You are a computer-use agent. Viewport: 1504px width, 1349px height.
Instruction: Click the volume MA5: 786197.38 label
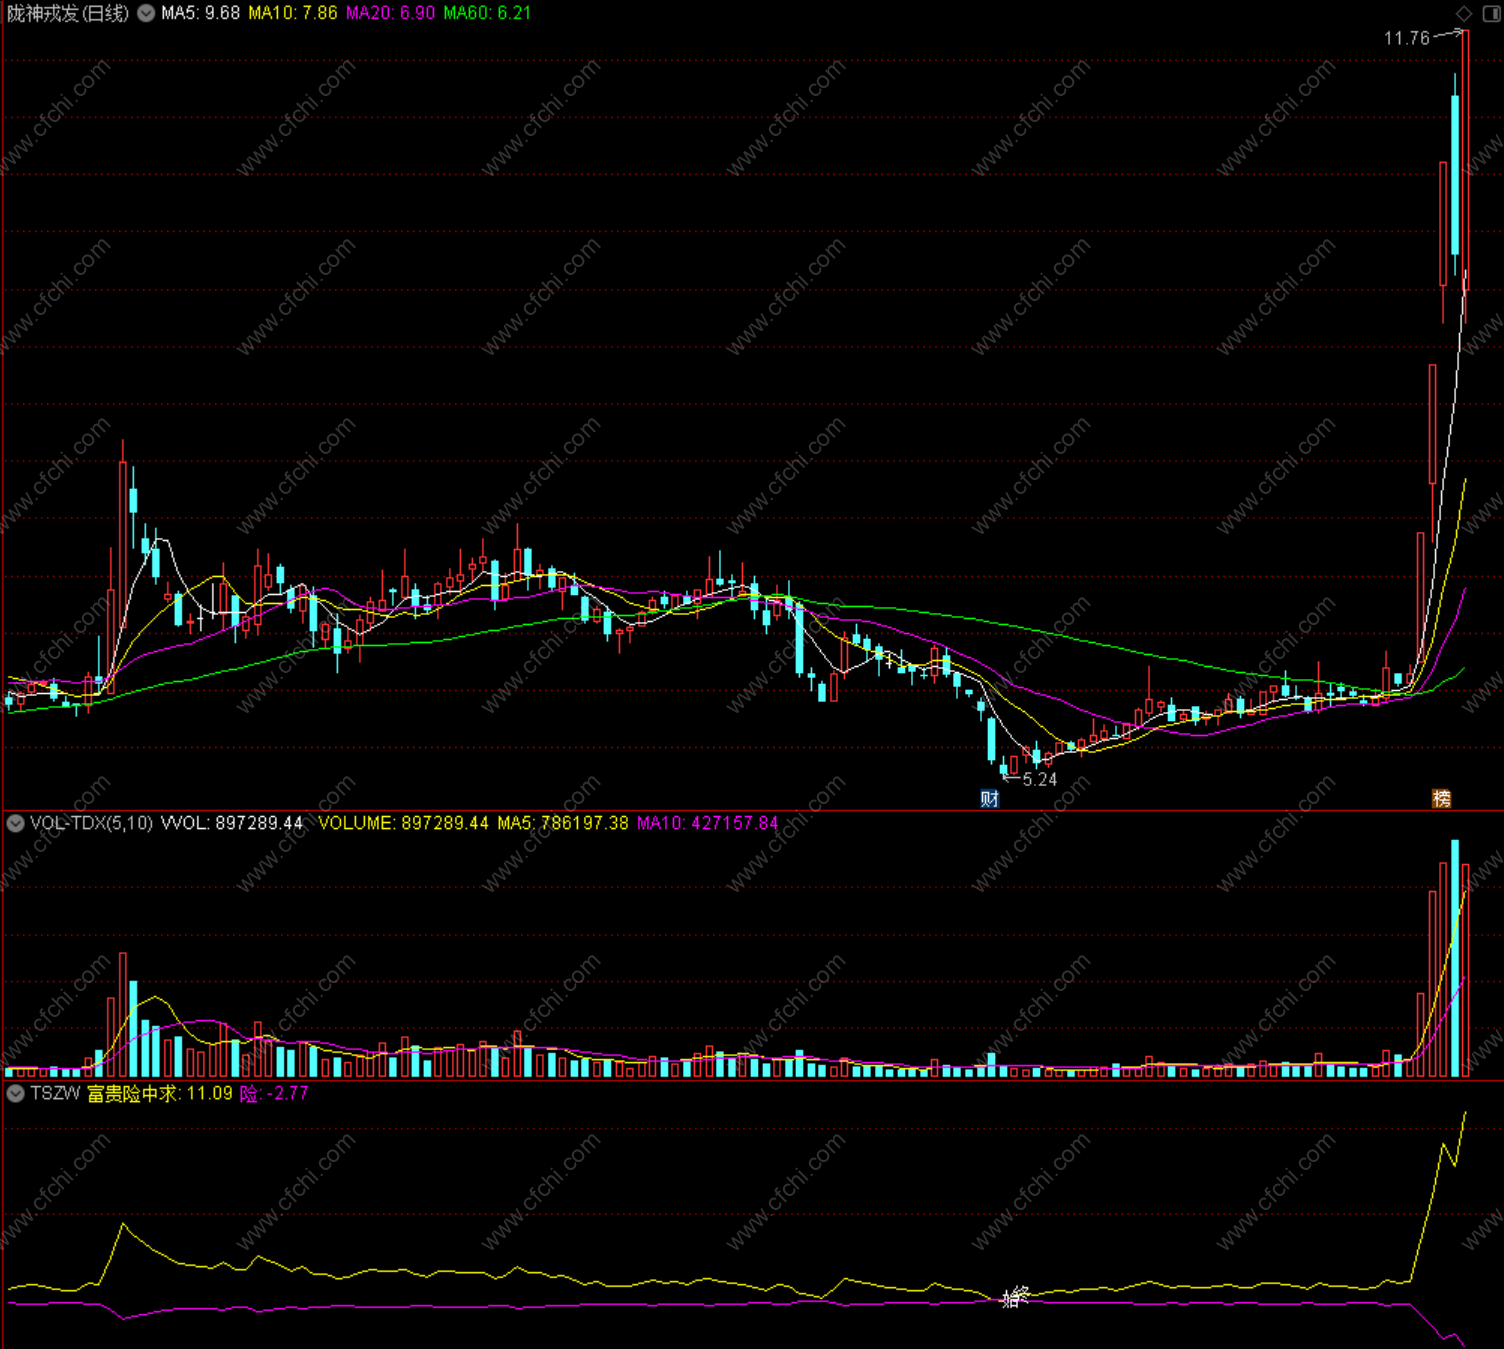[x=563, y=823]
